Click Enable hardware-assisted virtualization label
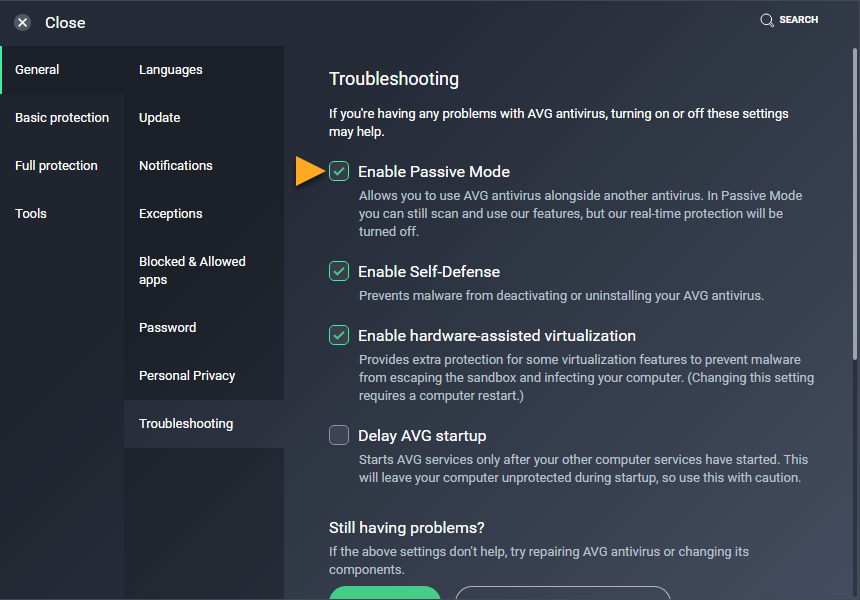Screen dimensions: 860x600 click(x=497, y=336)
